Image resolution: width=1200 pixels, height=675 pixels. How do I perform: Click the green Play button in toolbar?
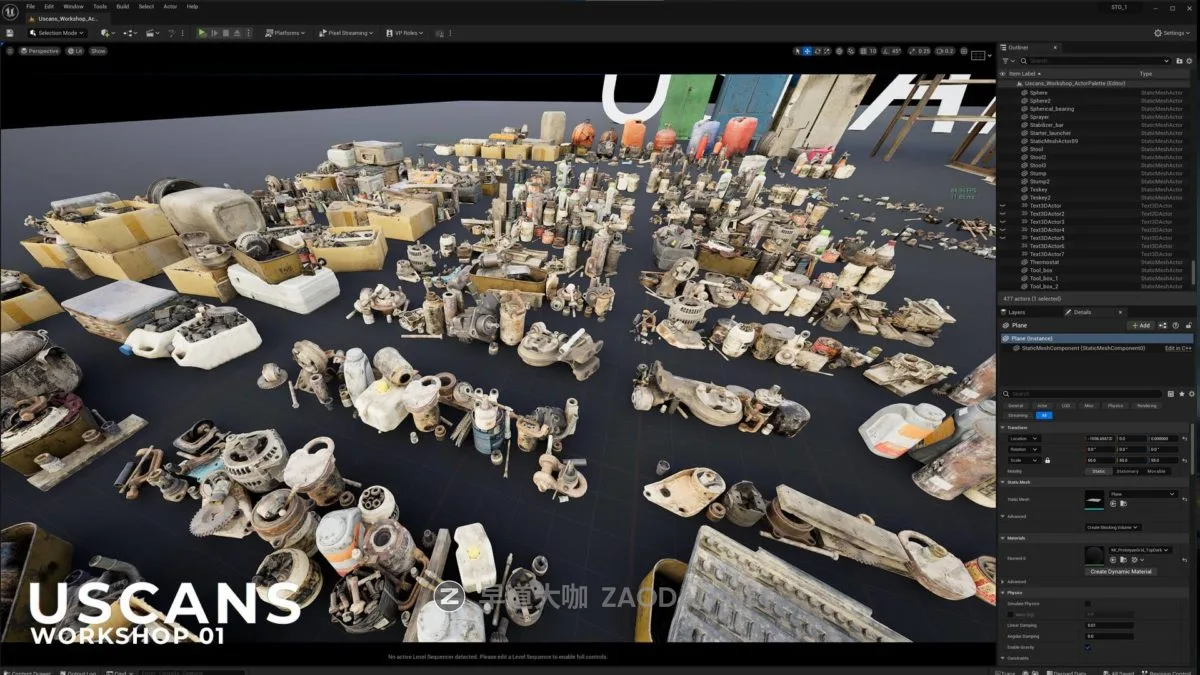[202, 33]
